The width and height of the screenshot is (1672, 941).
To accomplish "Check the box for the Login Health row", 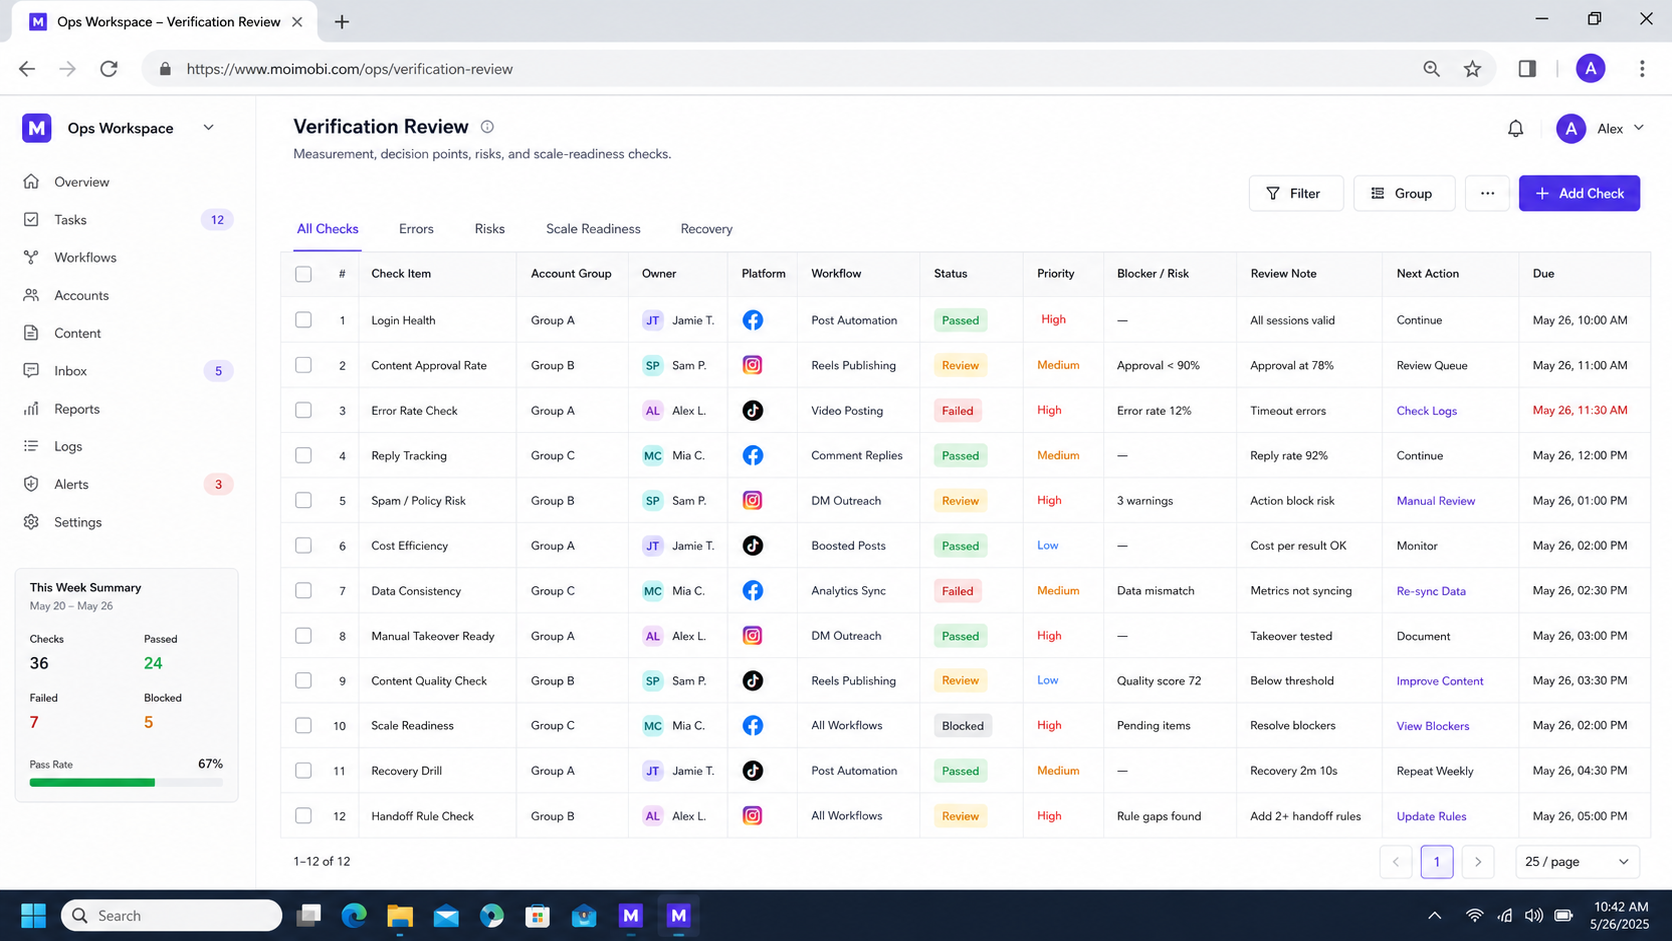I will click(303, 320).
